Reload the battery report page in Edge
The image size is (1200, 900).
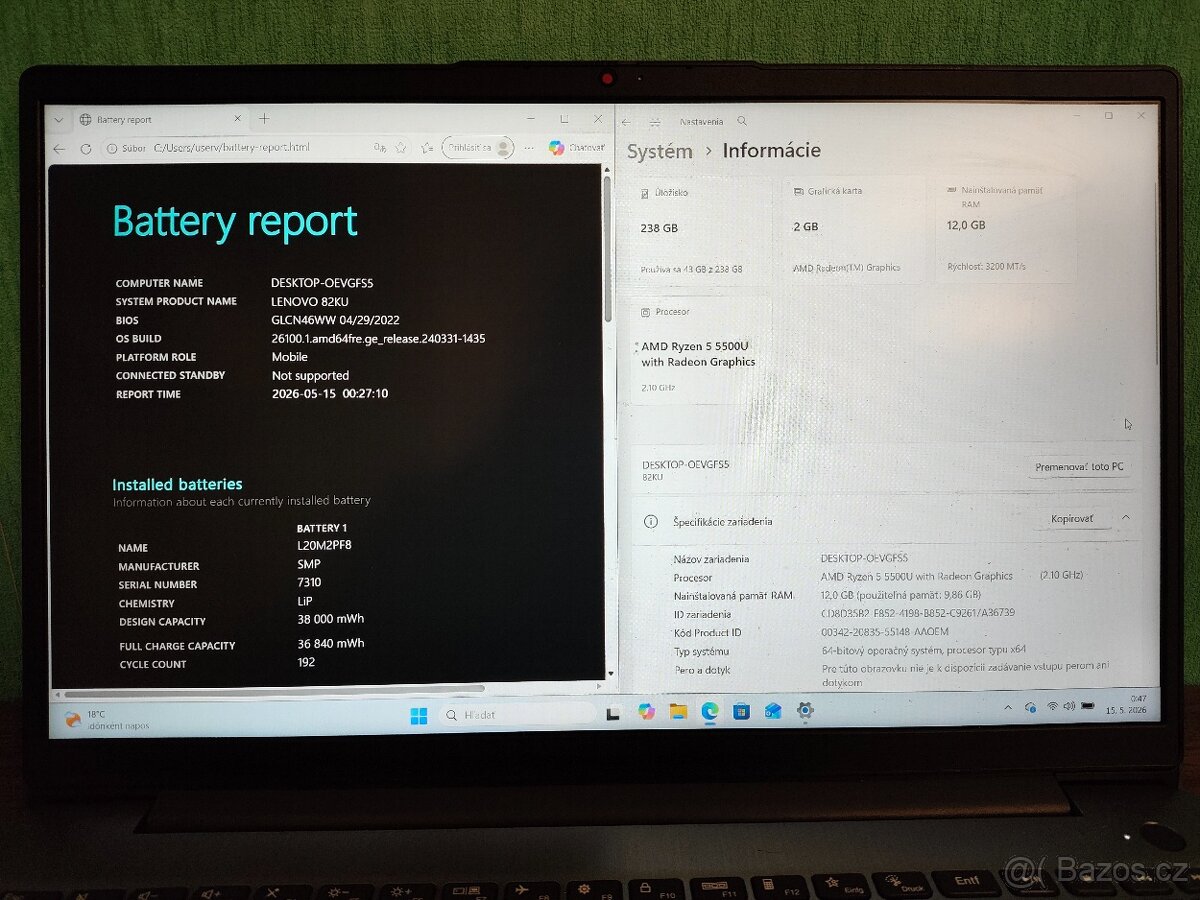pos(86,148)
